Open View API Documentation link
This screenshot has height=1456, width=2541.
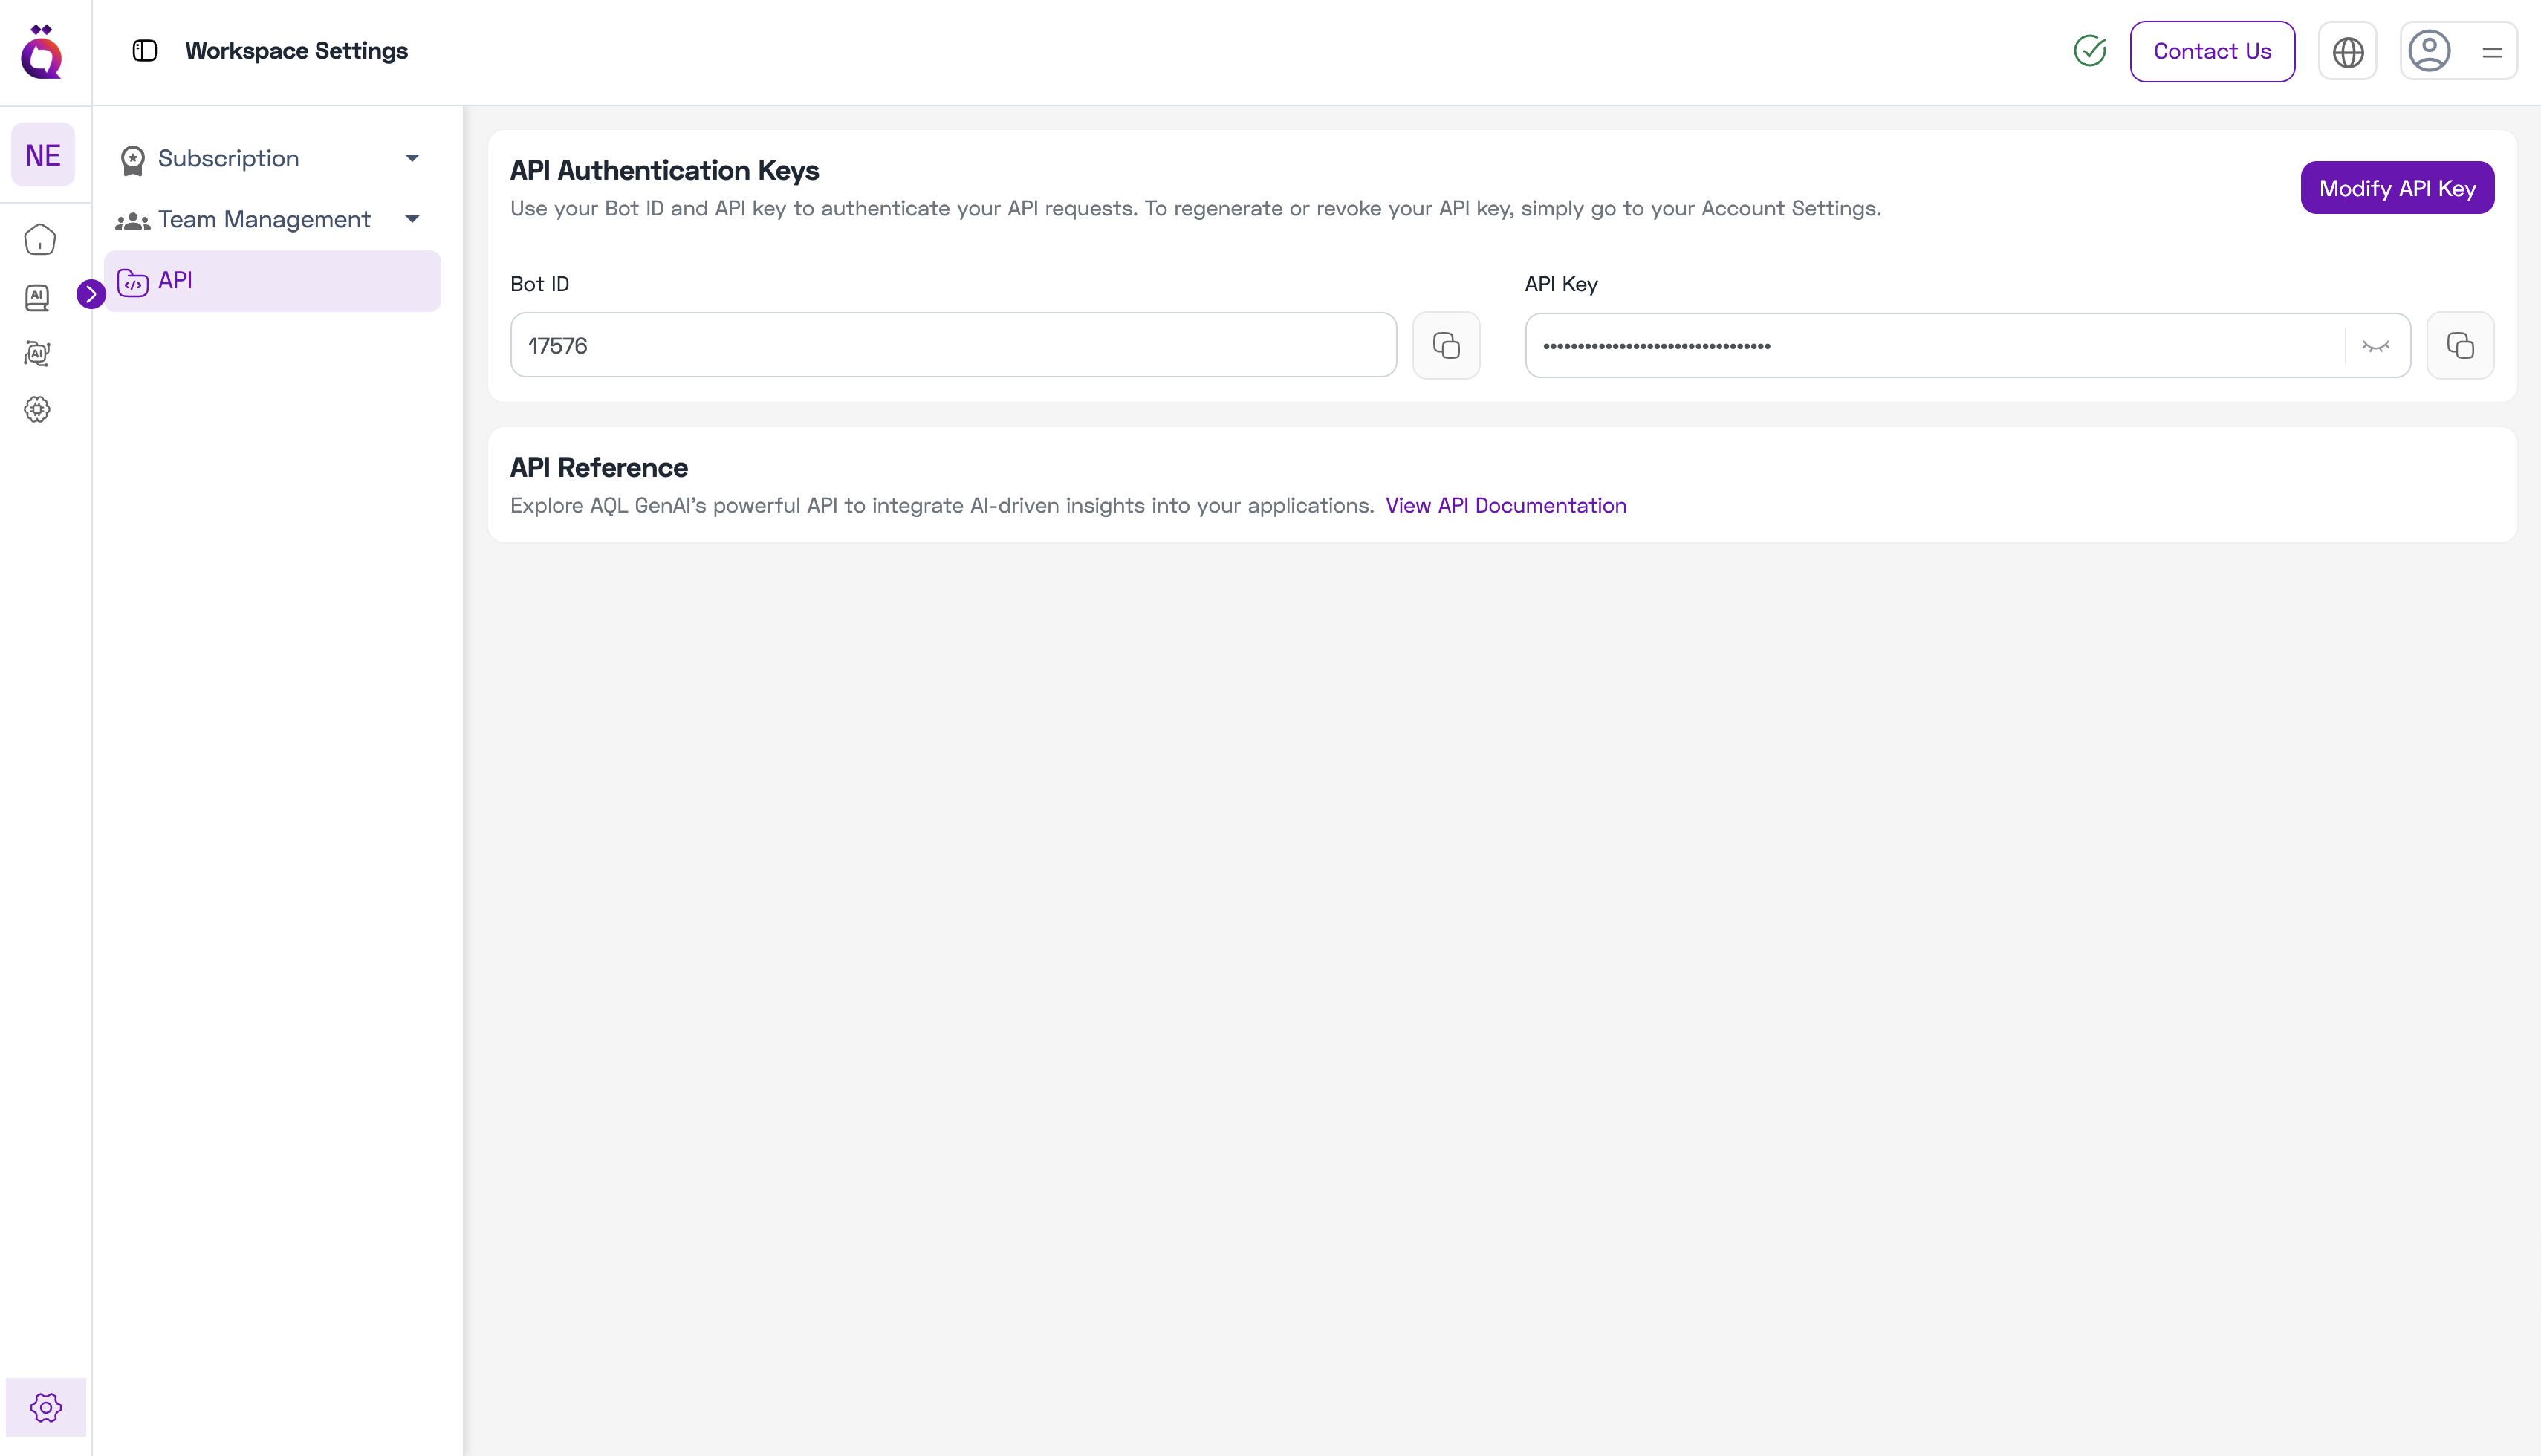pyautogui.click(x=1506, y=505)
